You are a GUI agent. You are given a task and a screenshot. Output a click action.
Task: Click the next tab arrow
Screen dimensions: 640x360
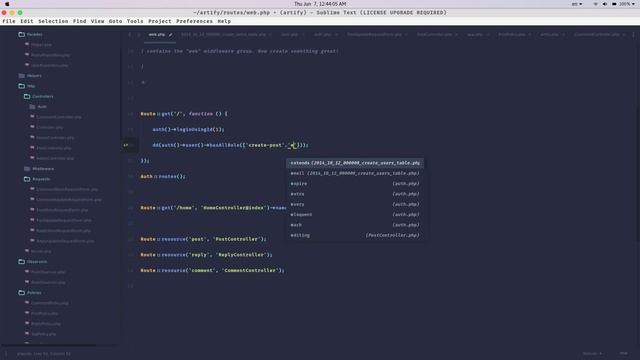coord(138,35)
